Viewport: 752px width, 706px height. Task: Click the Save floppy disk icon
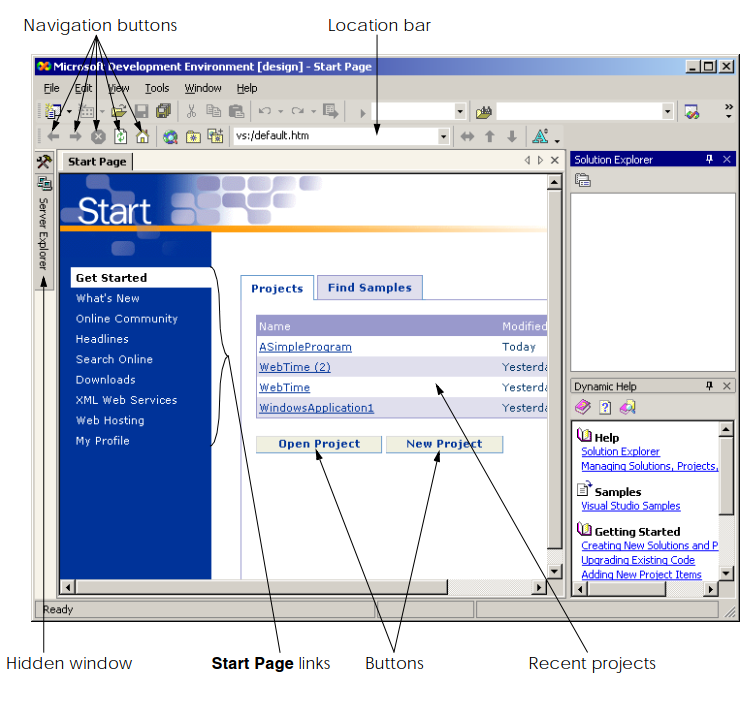pos(141,111)
